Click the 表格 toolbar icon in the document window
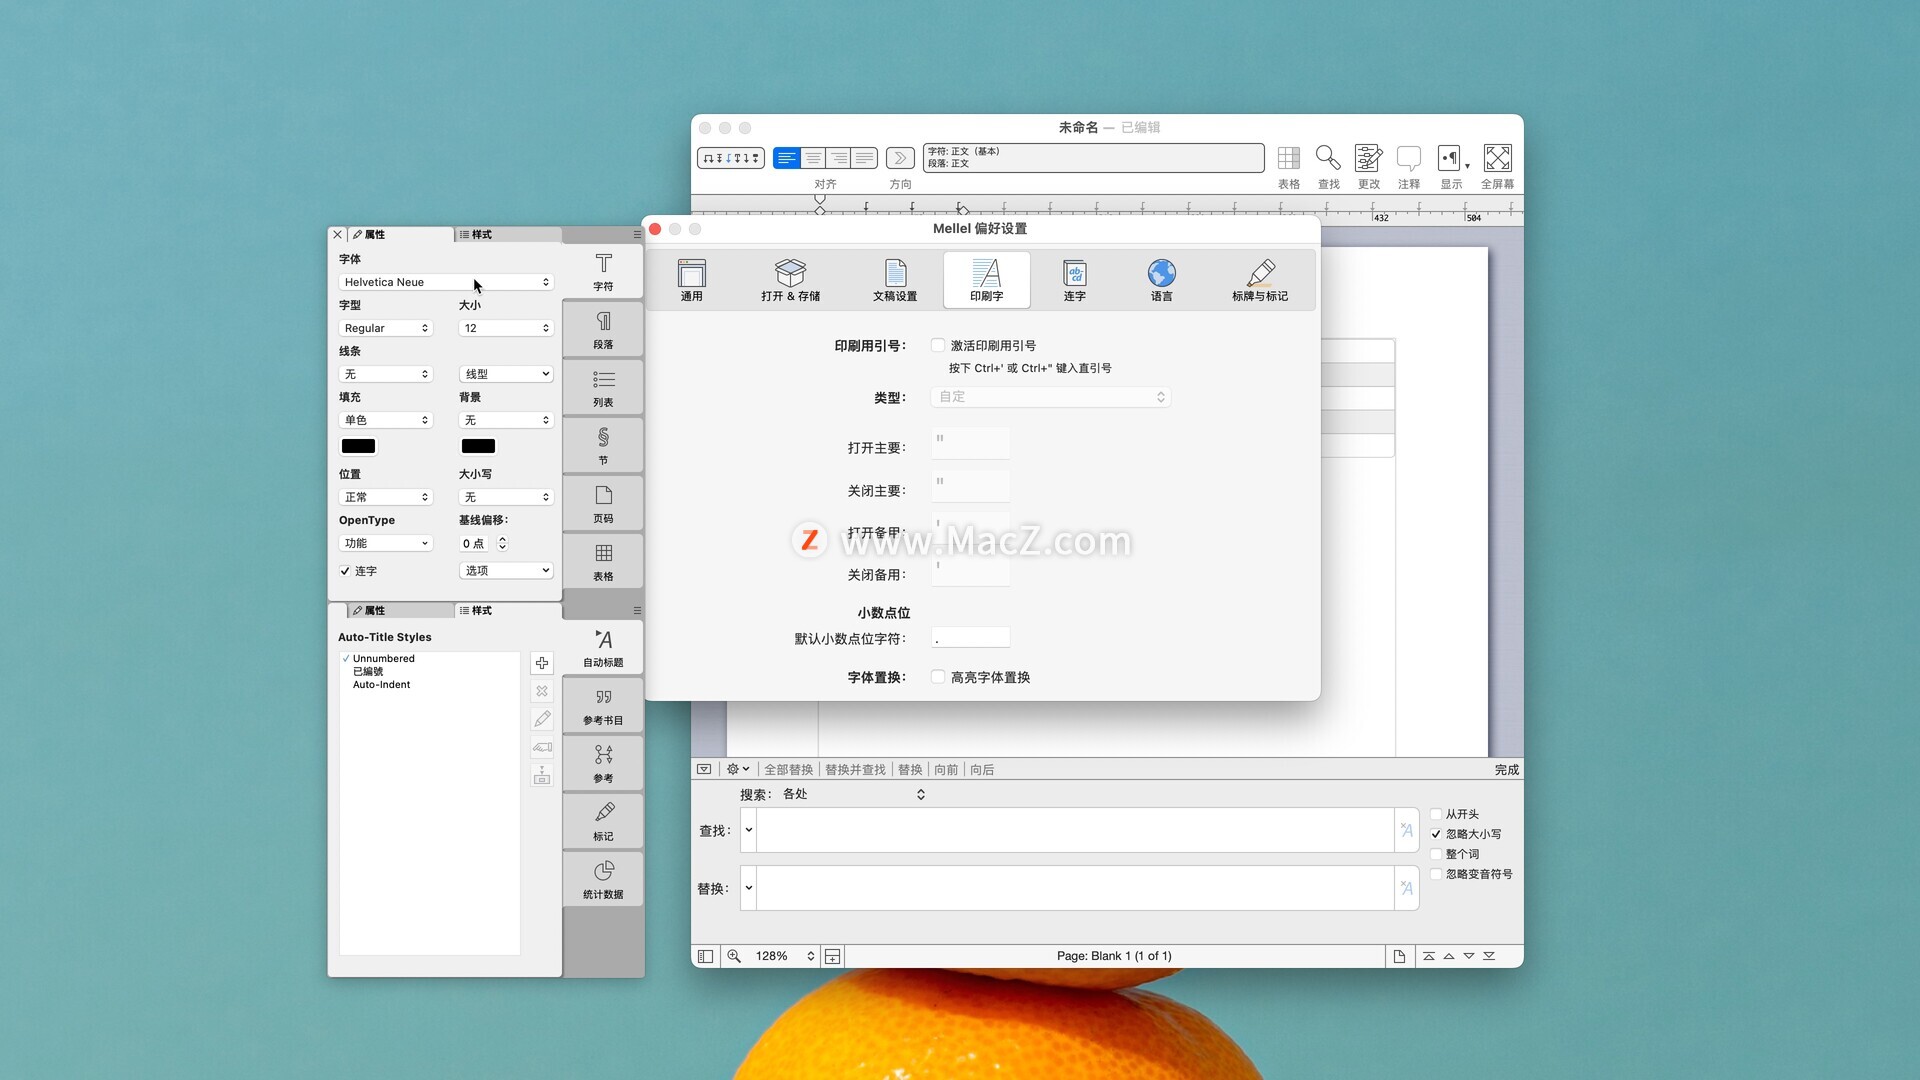The height and width of the screenshot is (1080, 1920). (1289, 158)
